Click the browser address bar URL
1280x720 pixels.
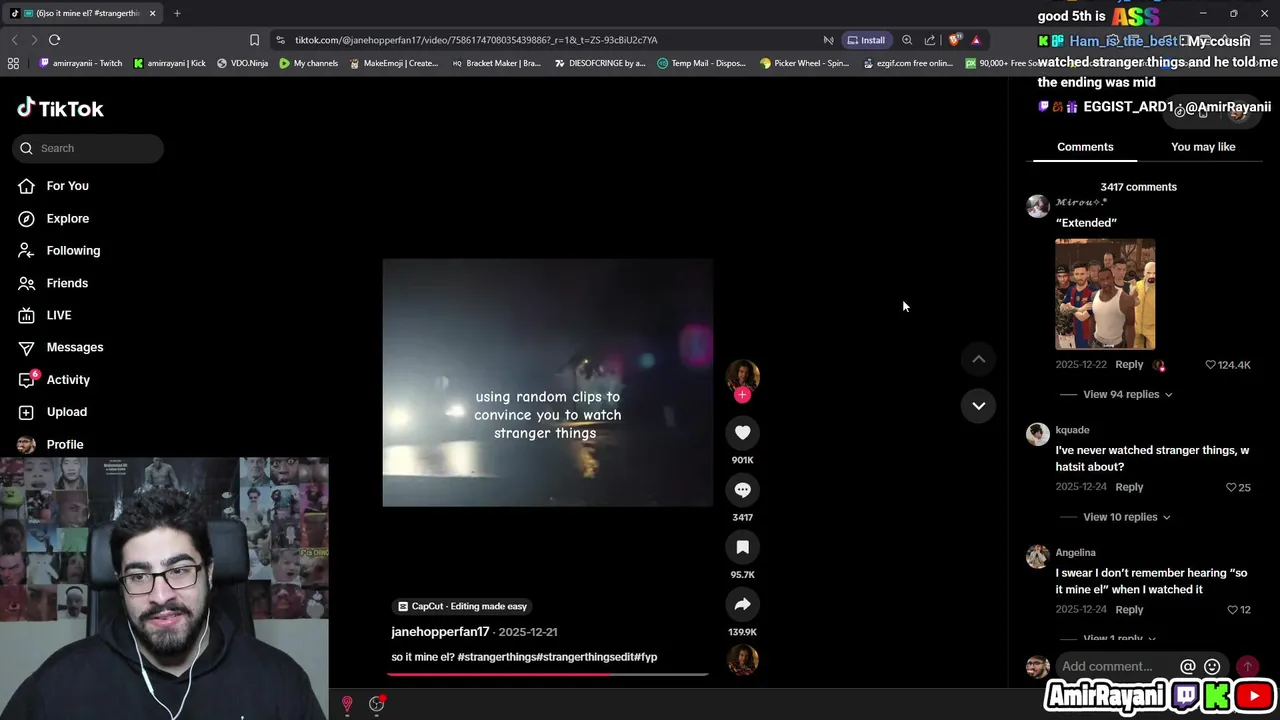coord(476,40)
